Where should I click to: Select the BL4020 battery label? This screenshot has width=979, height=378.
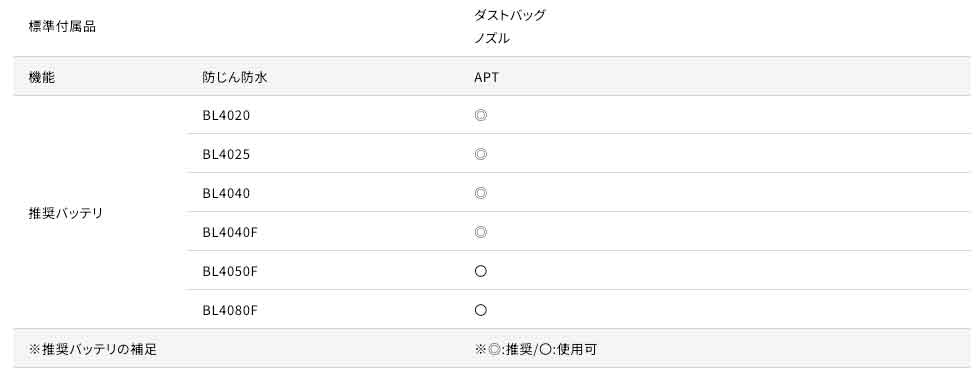pos(226,116)
